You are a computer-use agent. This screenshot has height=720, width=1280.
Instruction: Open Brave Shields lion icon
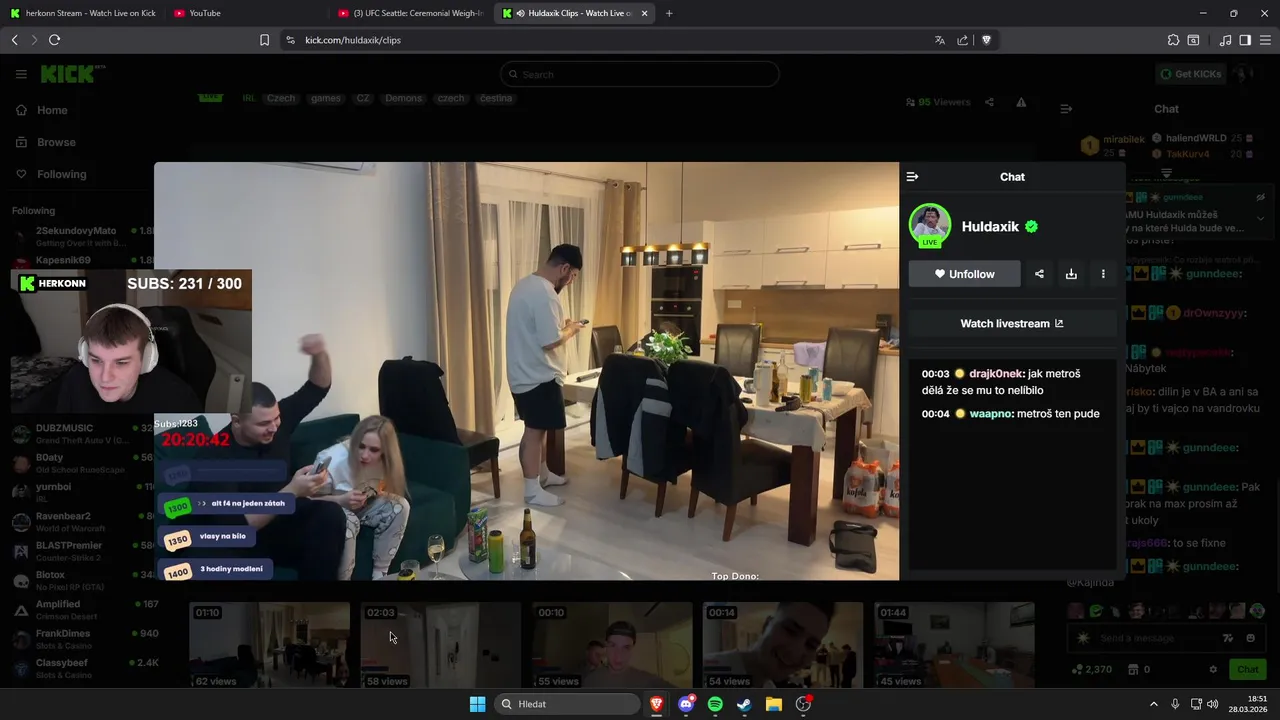tap(986, 40)
